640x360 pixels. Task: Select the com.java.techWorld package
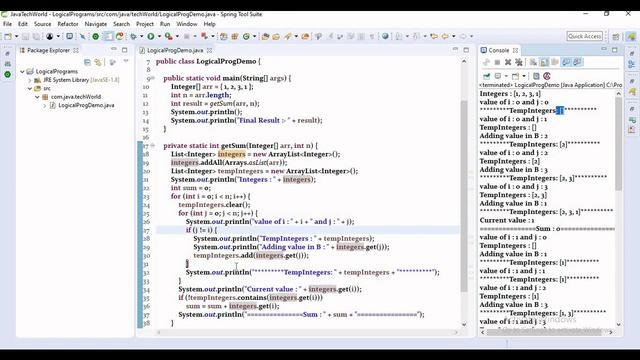tap(76, 97)
